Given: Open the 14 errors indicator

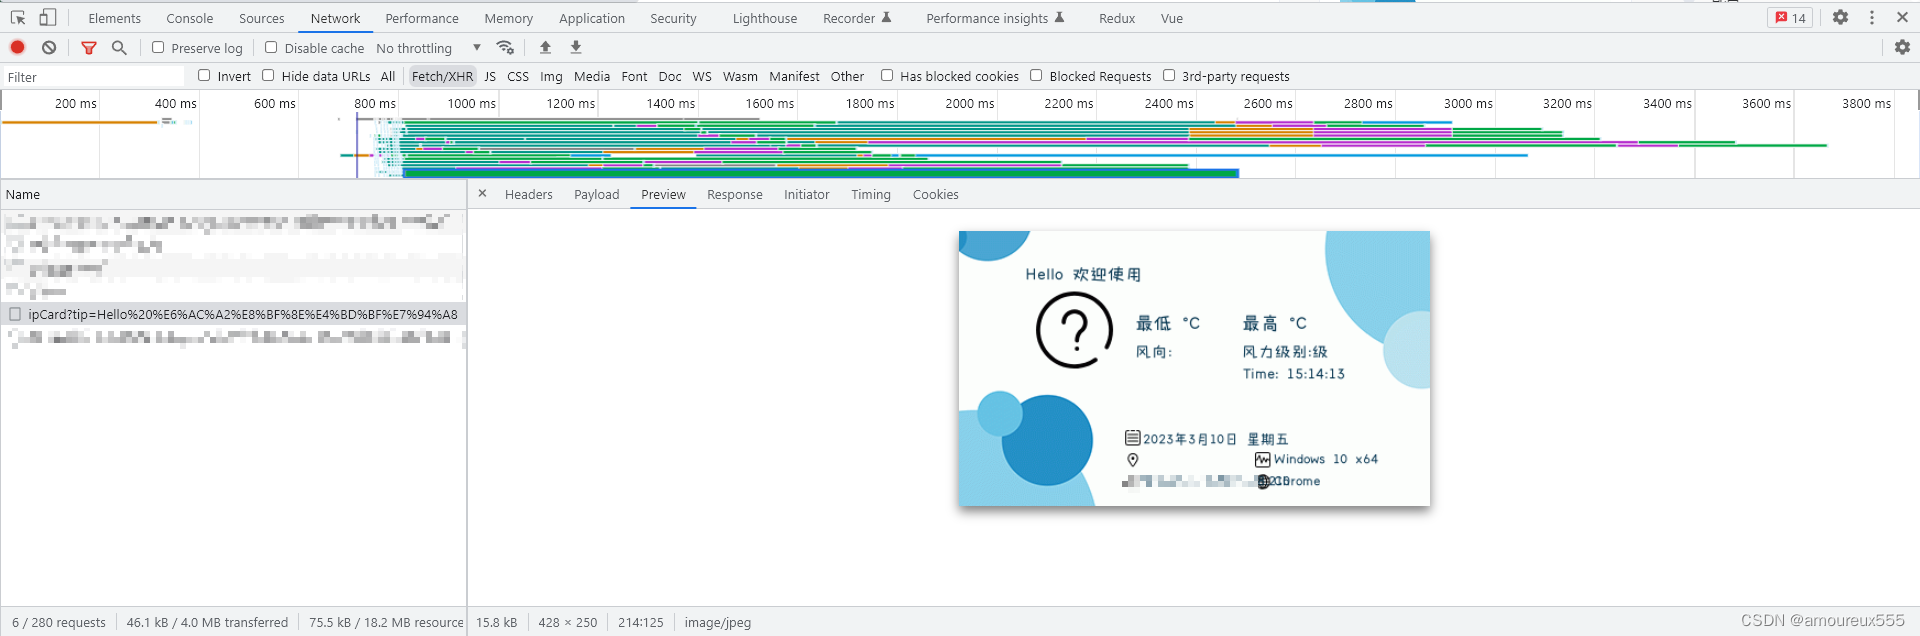Looking at the screenshot, I should pyautogui.click(x=1790, y=18).
